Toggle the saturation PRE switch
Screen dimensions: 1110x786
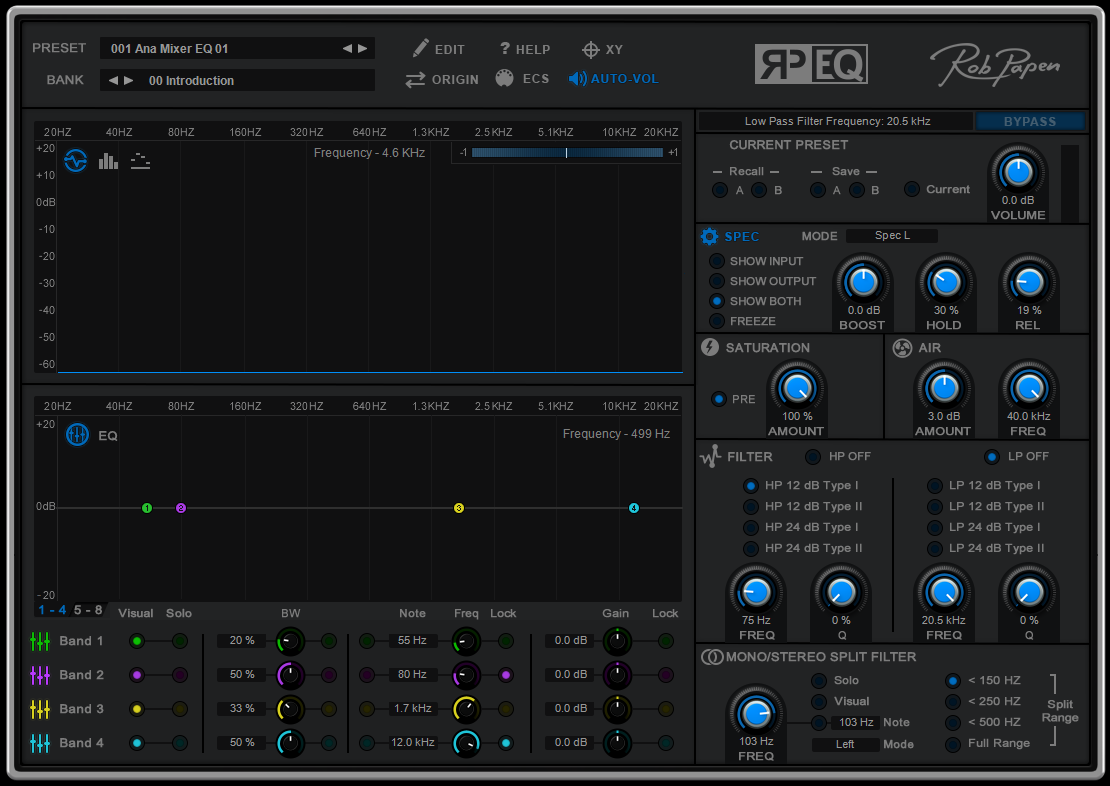click(719, 399)
